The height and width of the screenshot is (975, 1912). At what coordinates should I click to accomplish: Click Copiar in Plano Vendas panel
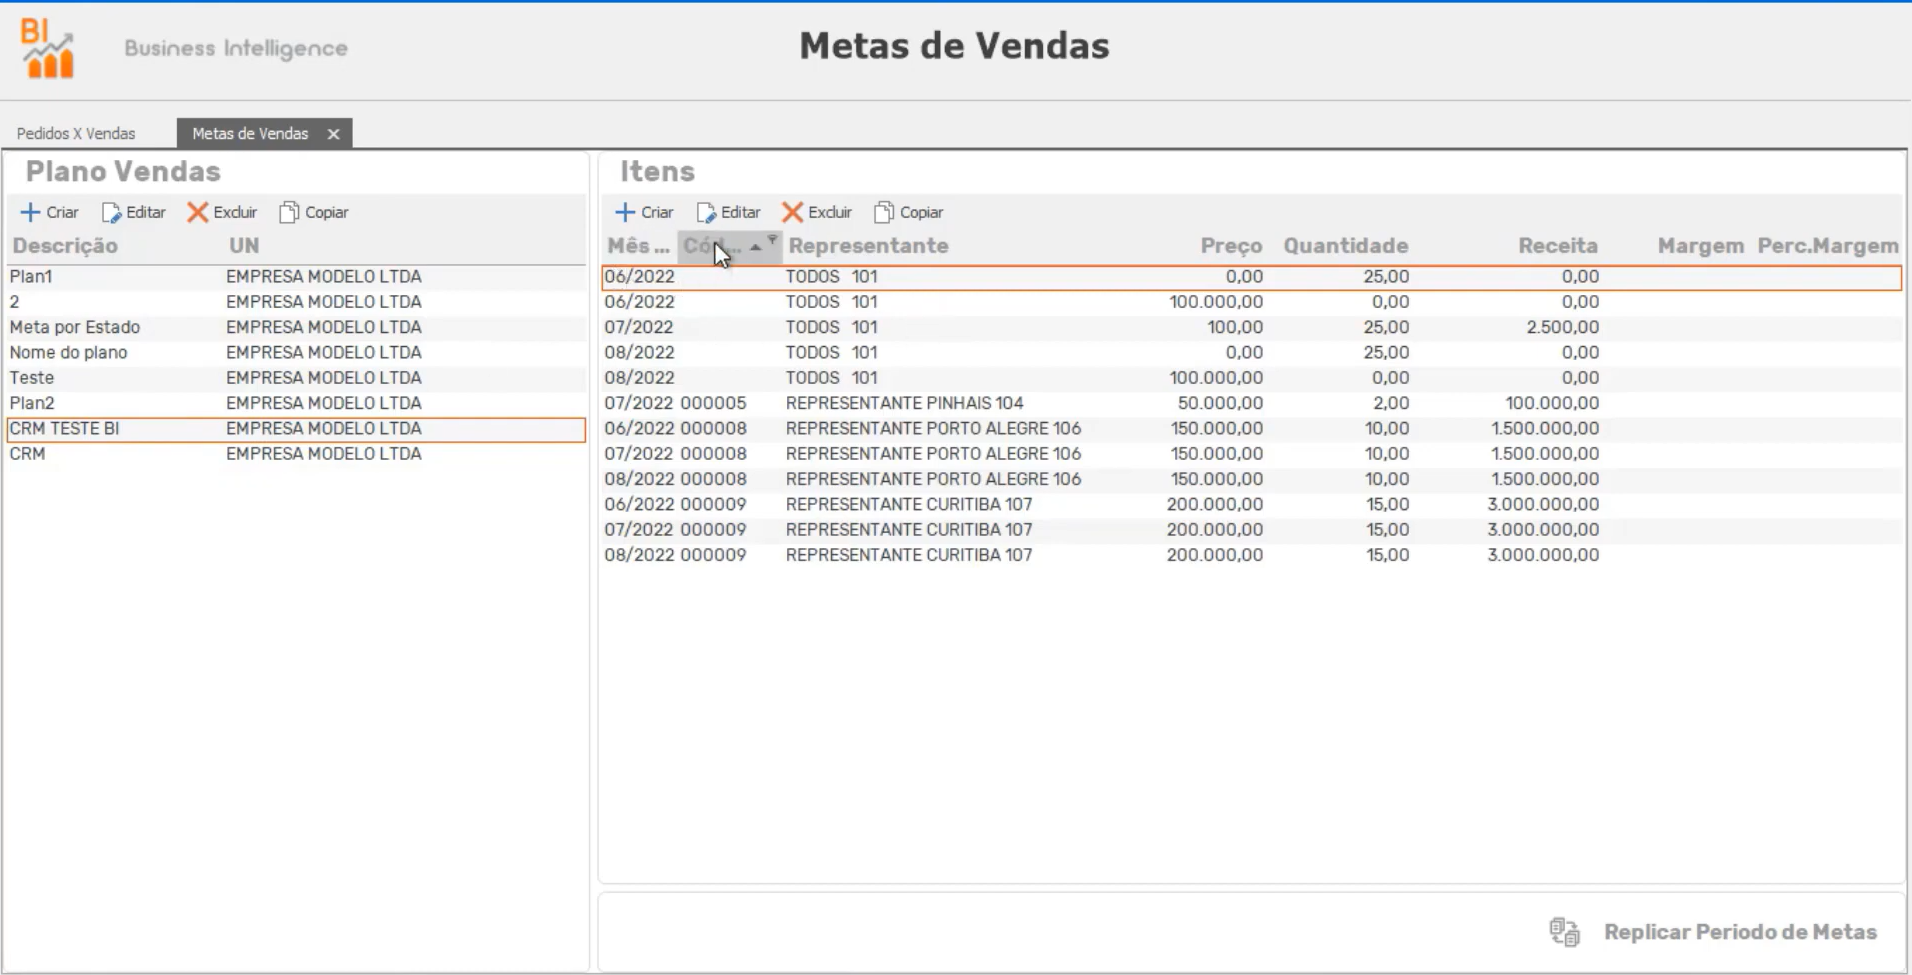click(314, 212)
